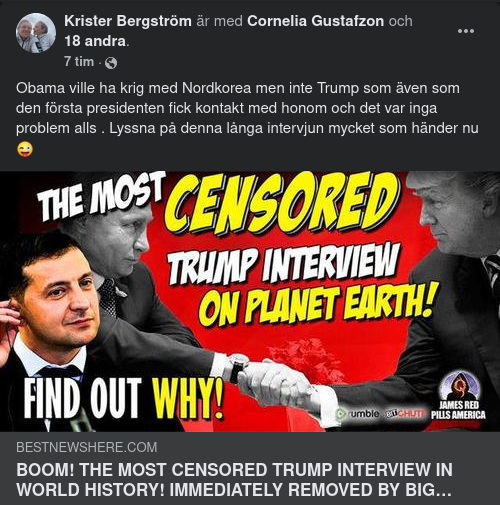Viewport: 500px width, 505px height.
Task: Show the 18 andra tagged people
Action: (x=95, y=41)
